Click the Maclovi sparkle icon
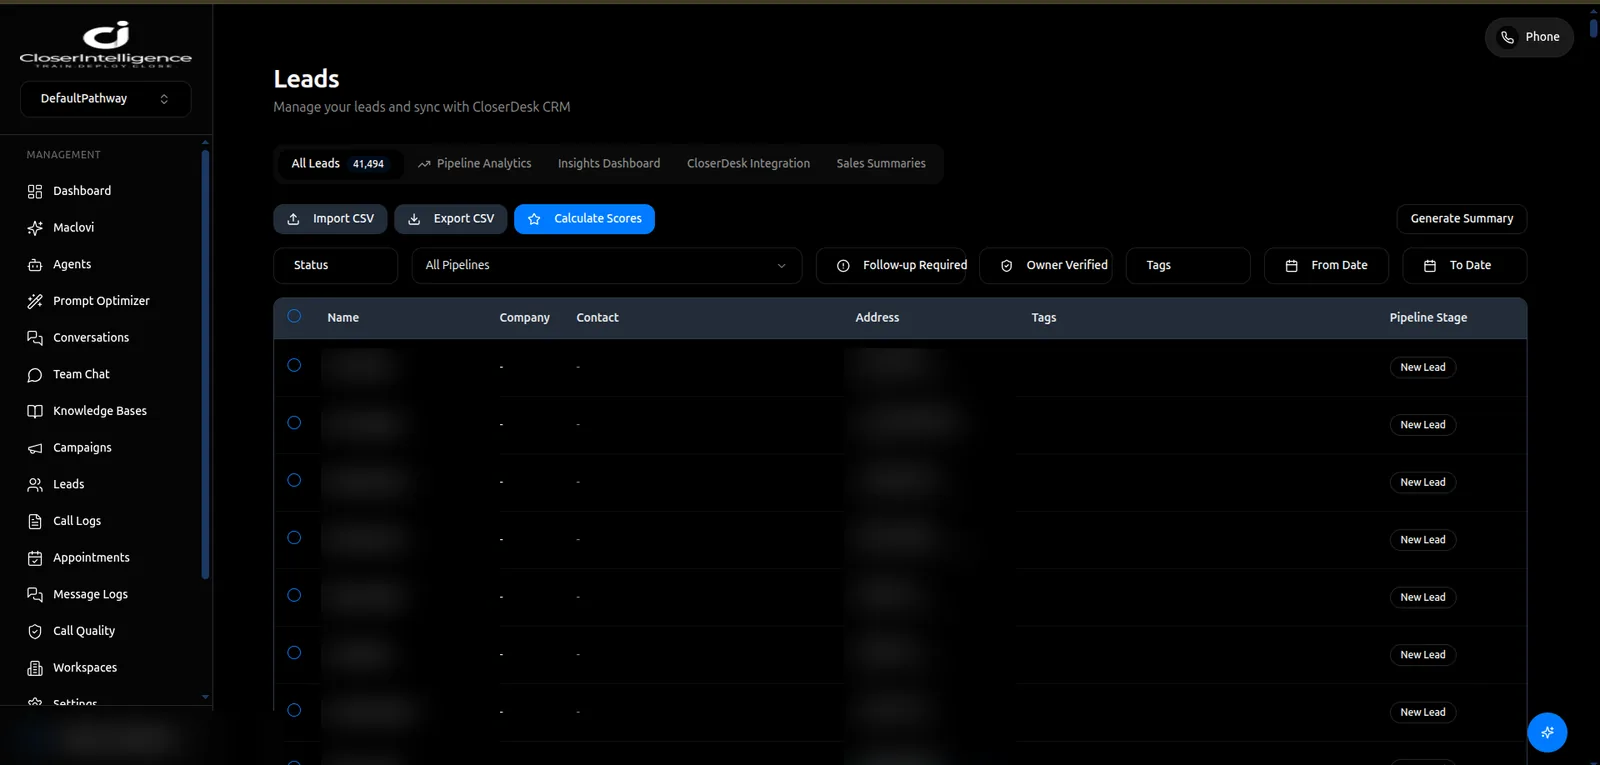Viewport: 1600px width, 765px height. click(x=35, y=228)
